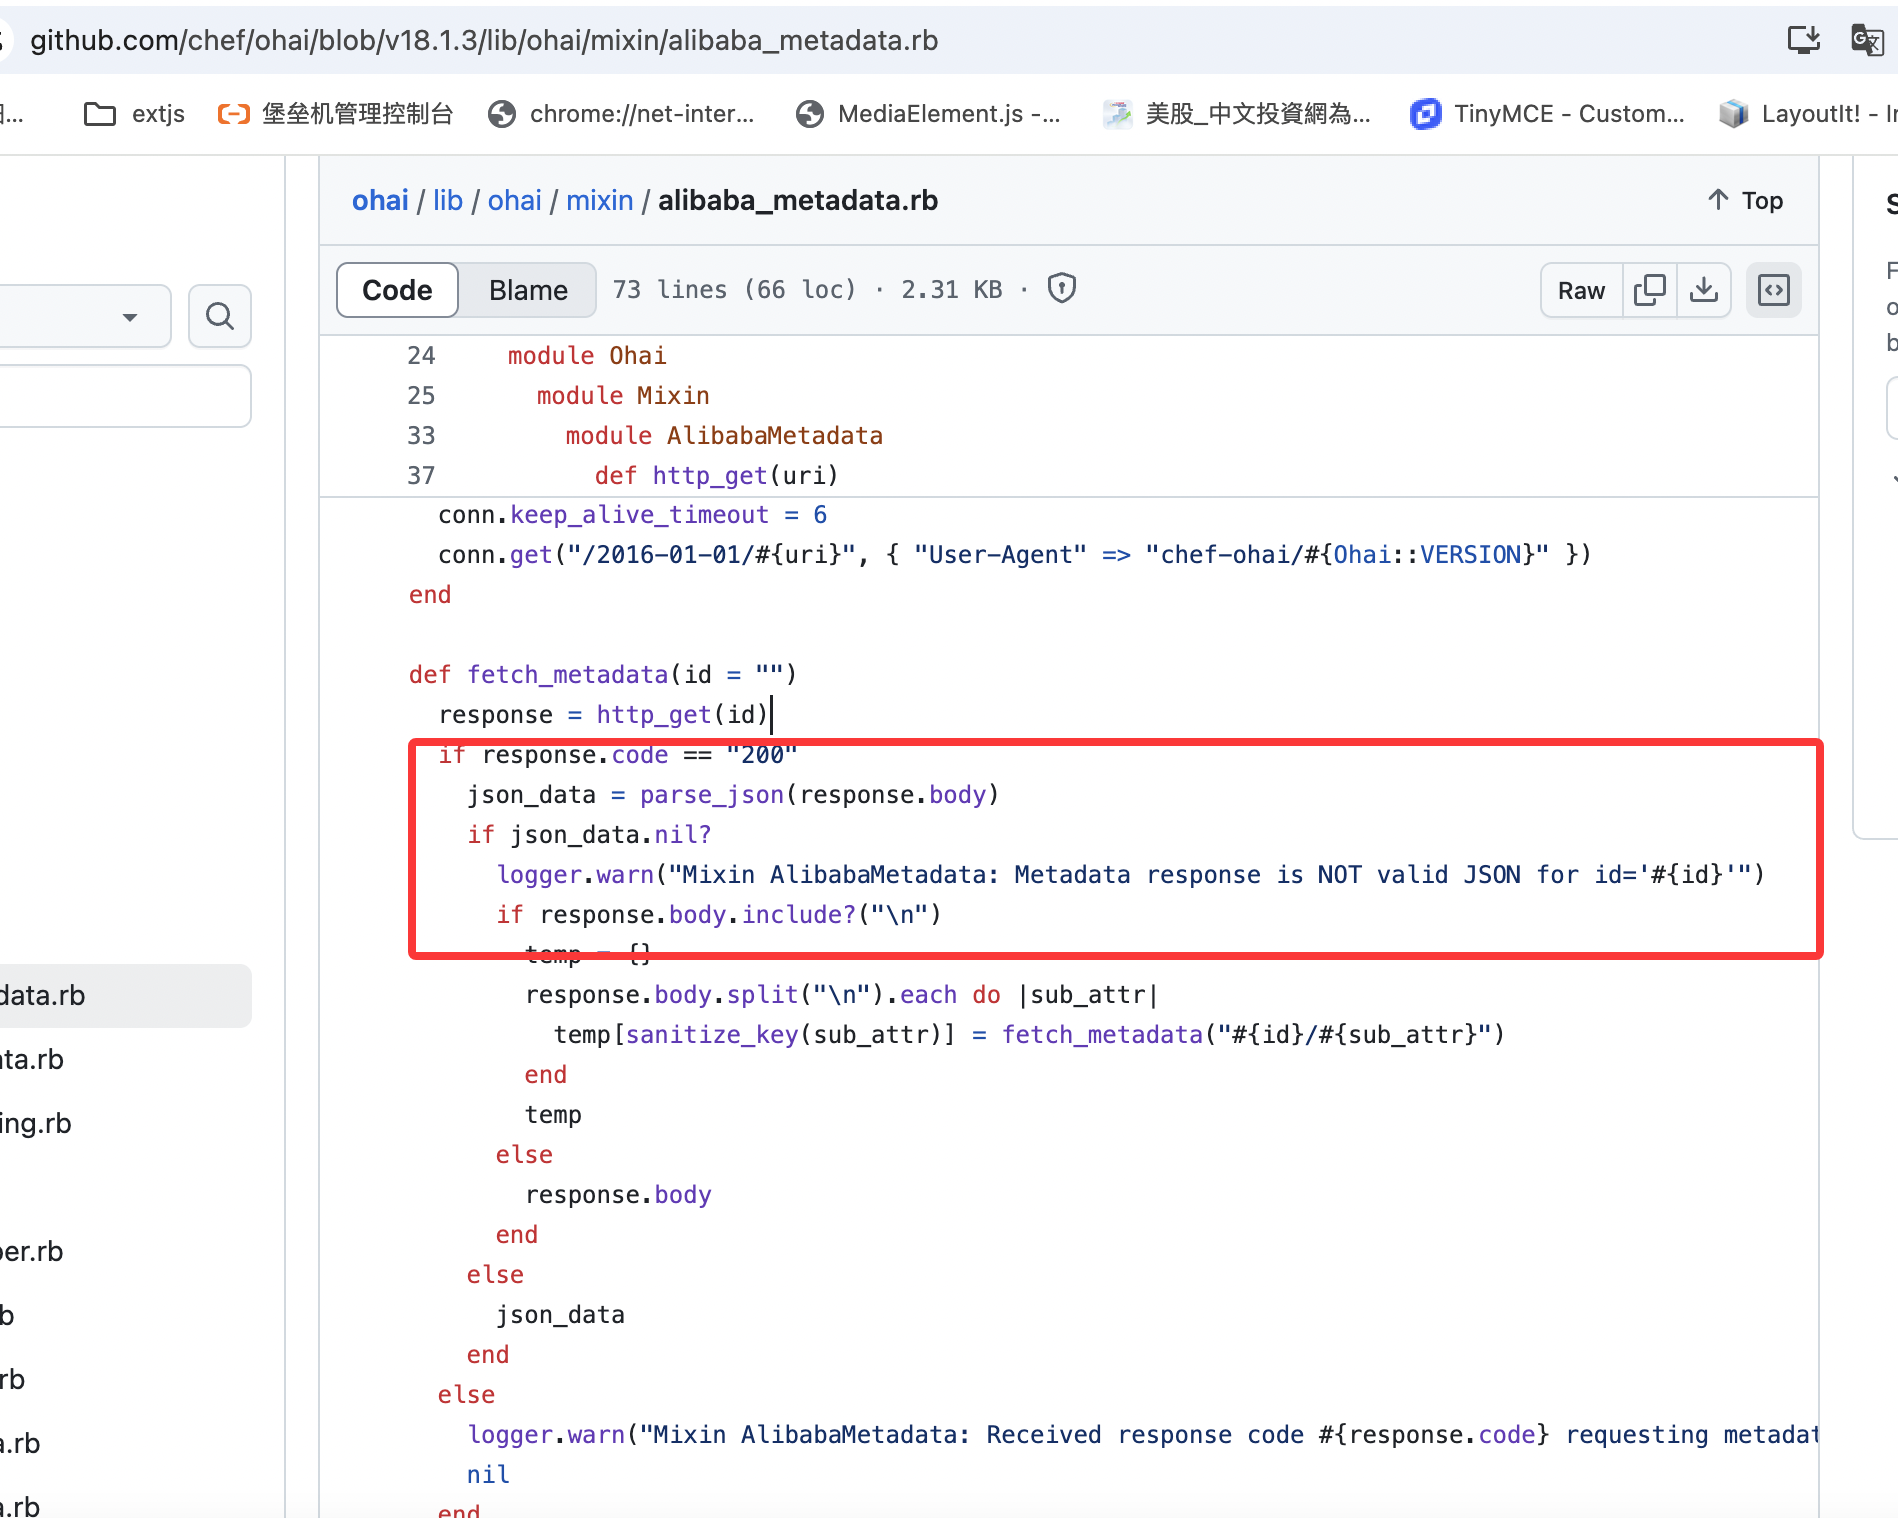Open the branch selector dropdown in sidebar
Screen dimensions: 1898x1518
click(x=84, y=317)
